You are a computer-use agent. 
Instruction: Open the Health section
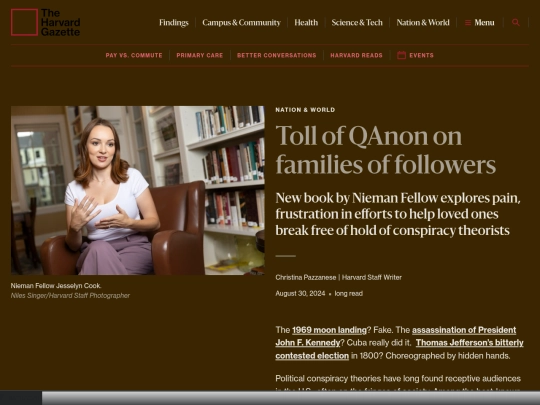click(306, 23)
